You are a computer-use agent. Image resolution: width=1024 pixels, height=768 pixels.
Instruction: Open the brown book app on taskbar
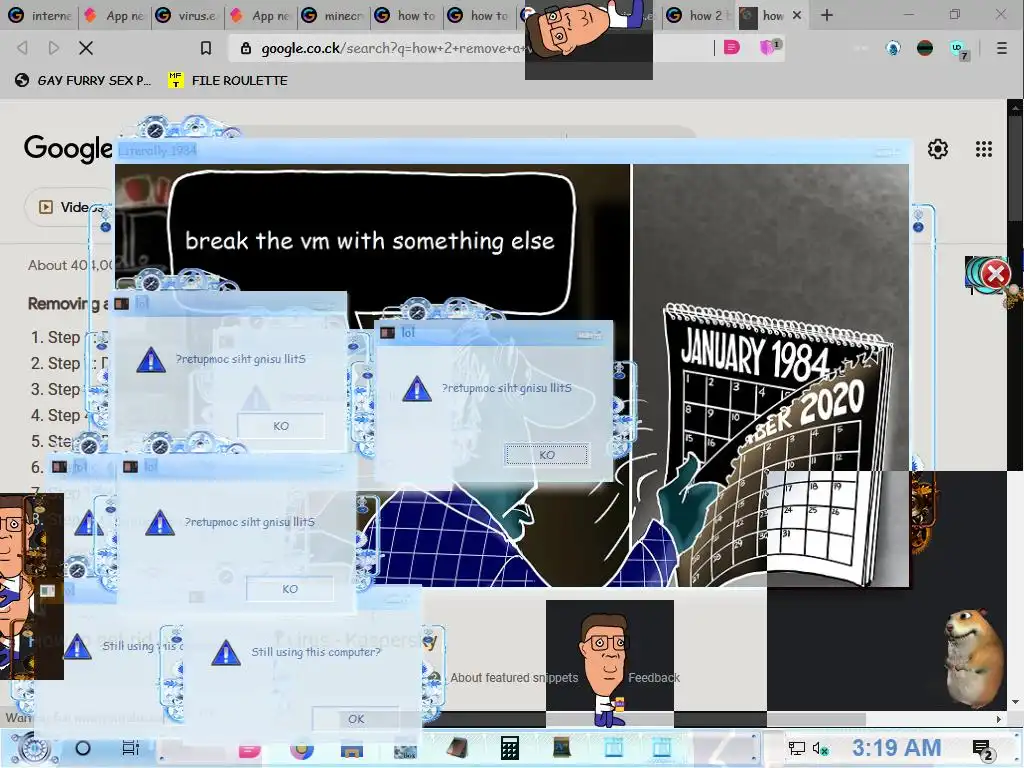[x=457, y=748]
